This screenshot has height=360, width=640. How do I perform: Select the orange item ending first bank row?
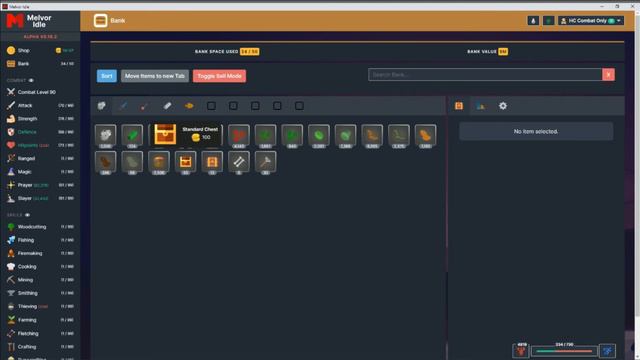coord(425,135)
